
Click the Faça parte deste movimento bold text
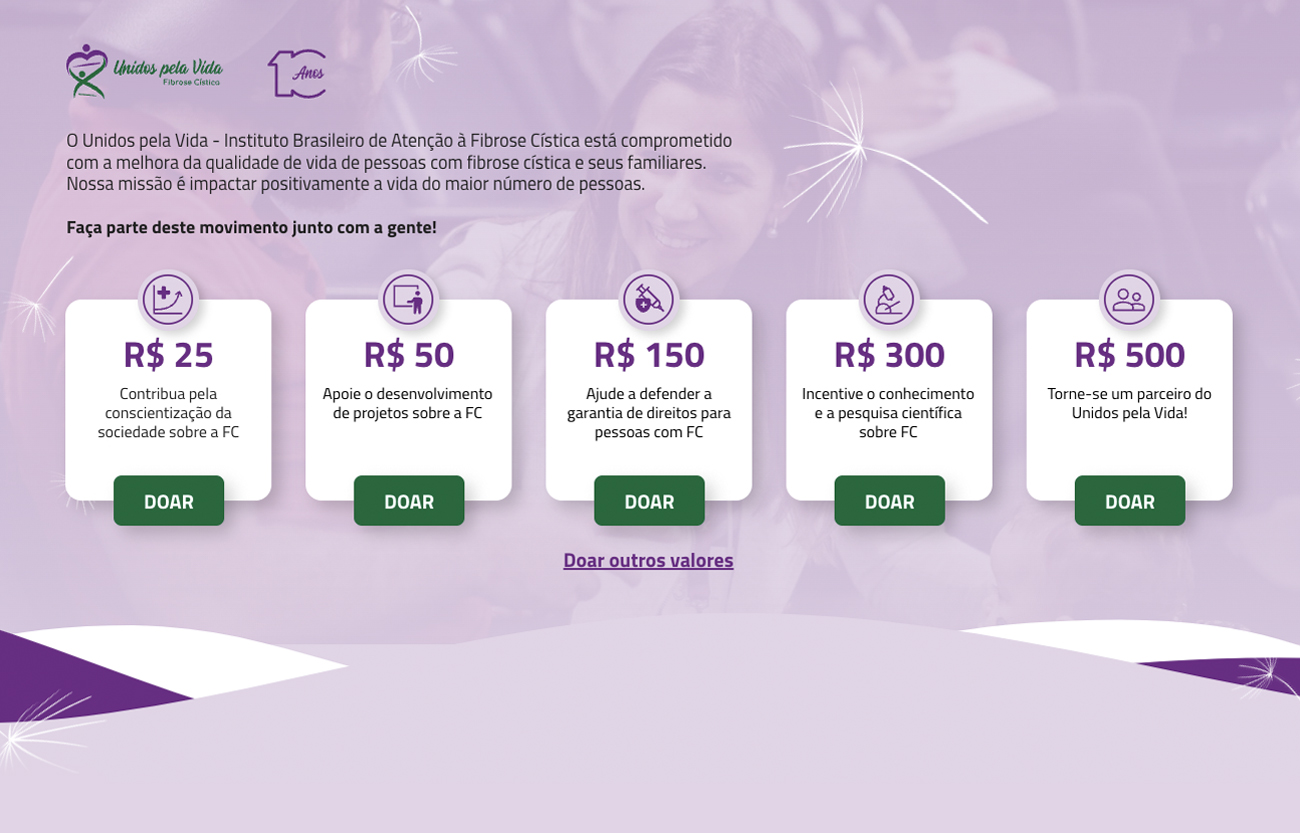point(251,227)
